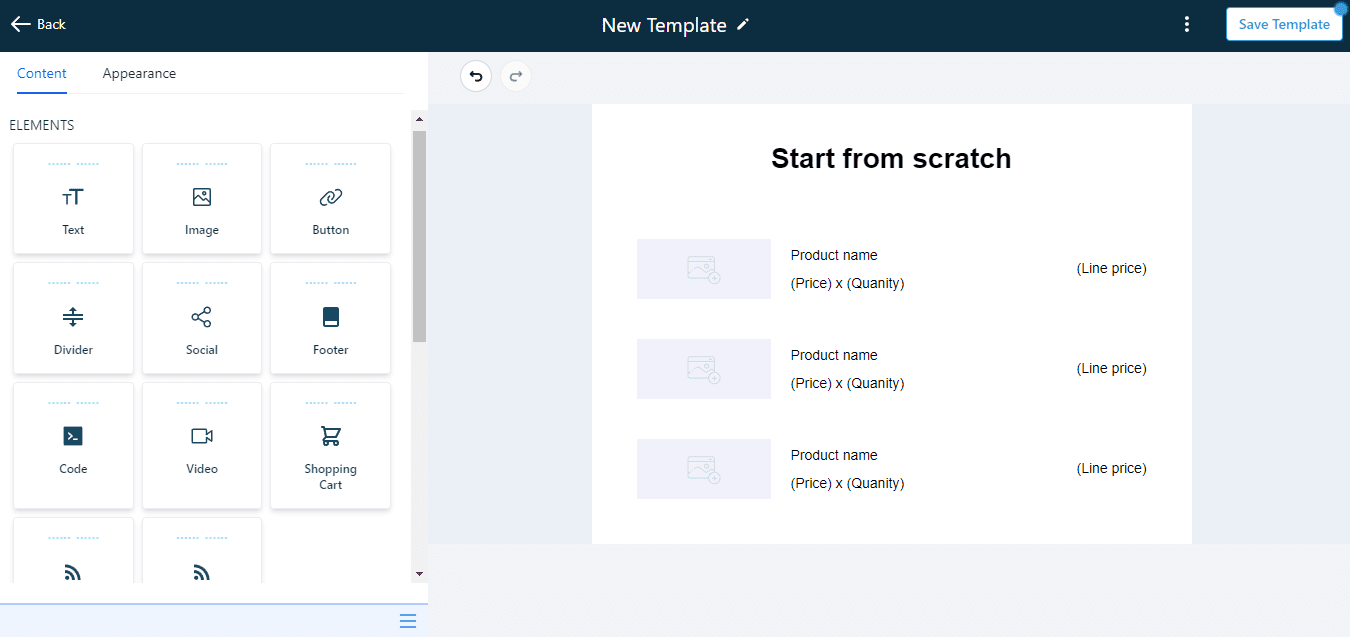
Task: Select the Text element tile
Action: pos(73,198)
